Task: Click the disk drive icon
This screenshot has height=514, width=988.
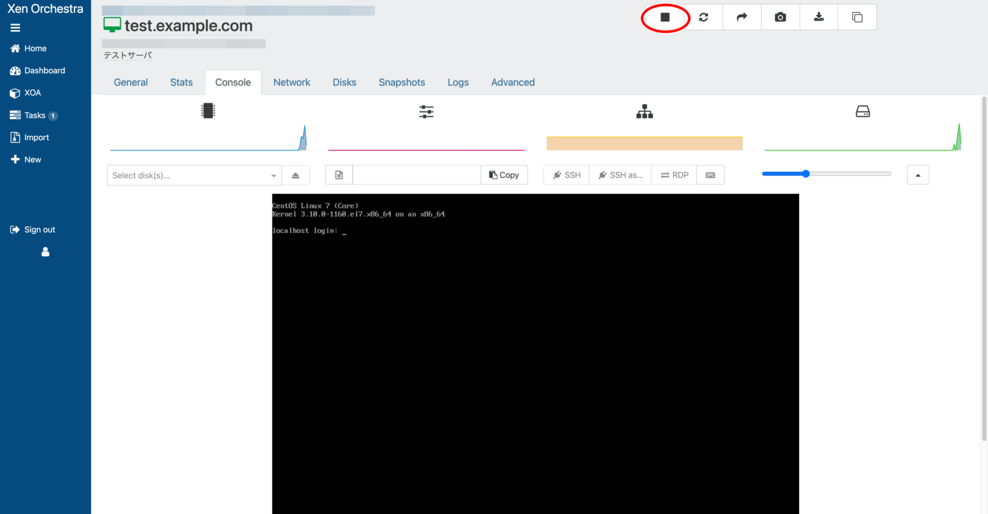Action: click(863, 111)
